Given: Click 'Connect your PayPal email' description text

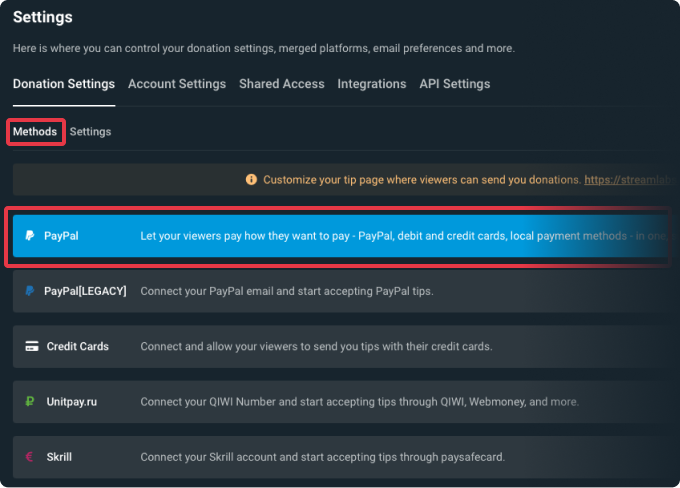Looking at the screenshot, I should [287, 291].
